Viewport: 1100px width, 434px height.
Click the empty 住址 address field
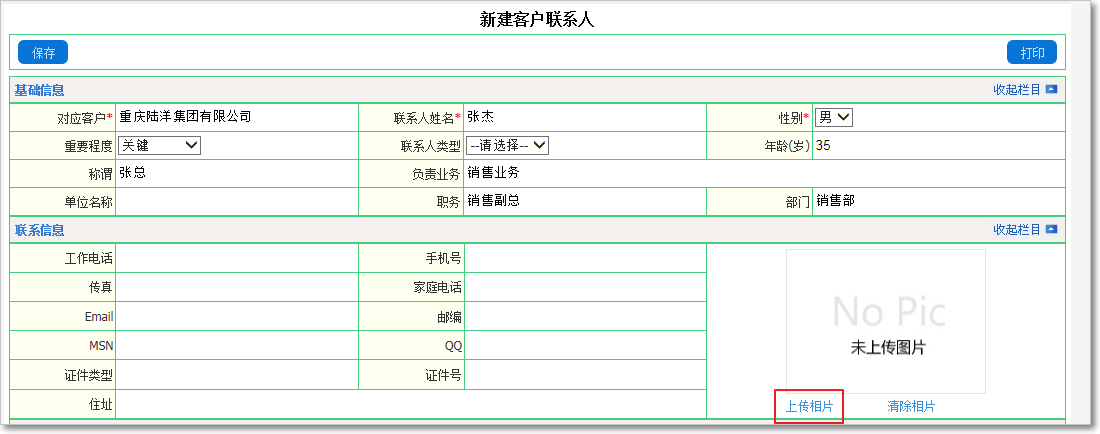click(411, 404)
